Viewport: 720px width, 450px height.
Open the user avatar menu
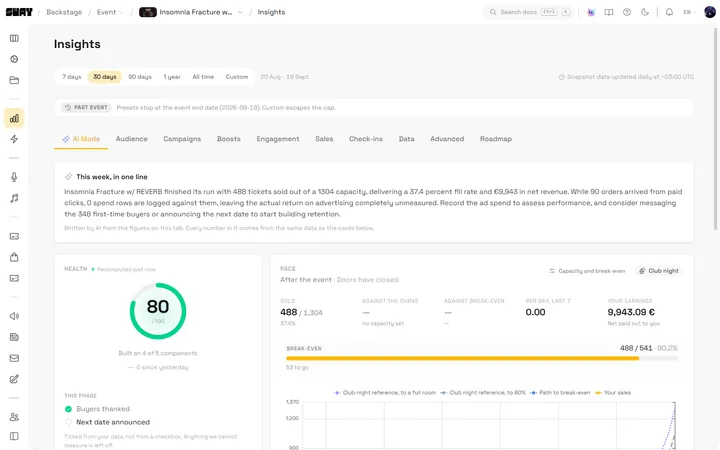[x=710, y=12]
